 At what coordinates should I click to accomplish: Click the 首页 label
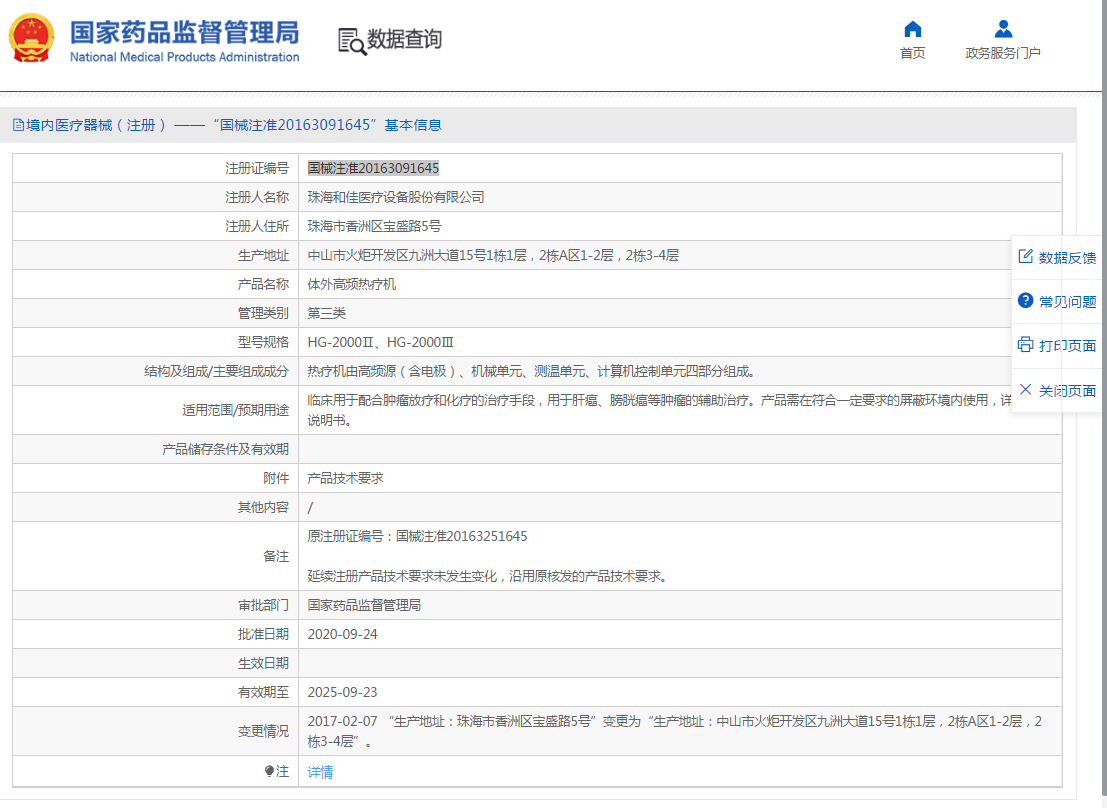(x=912, y=53)
